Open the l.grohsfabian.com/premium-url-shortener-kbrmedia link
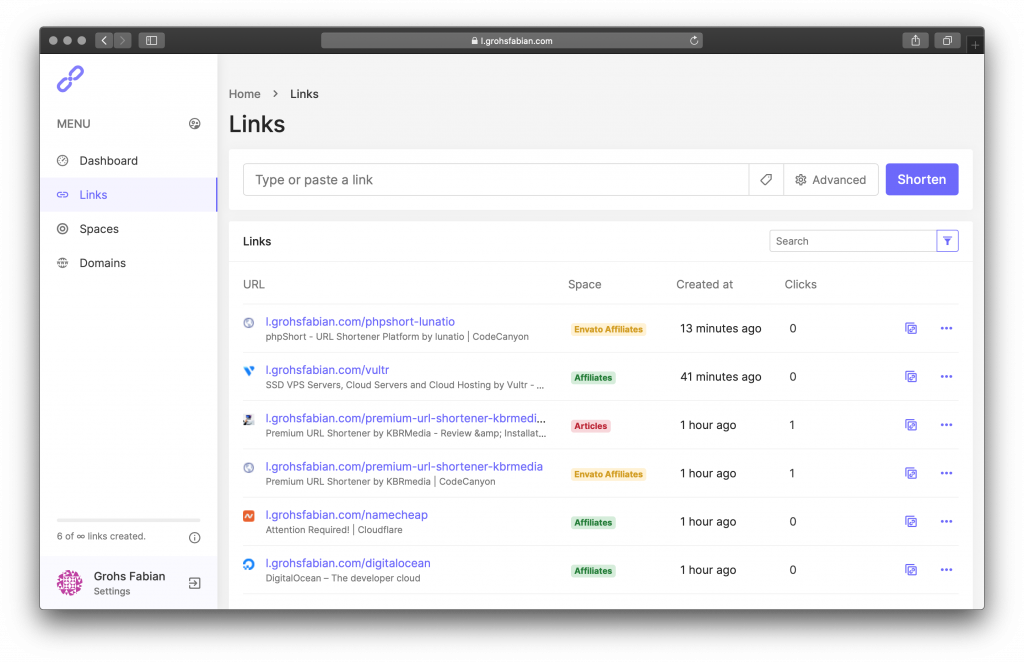 coord(404,466)
